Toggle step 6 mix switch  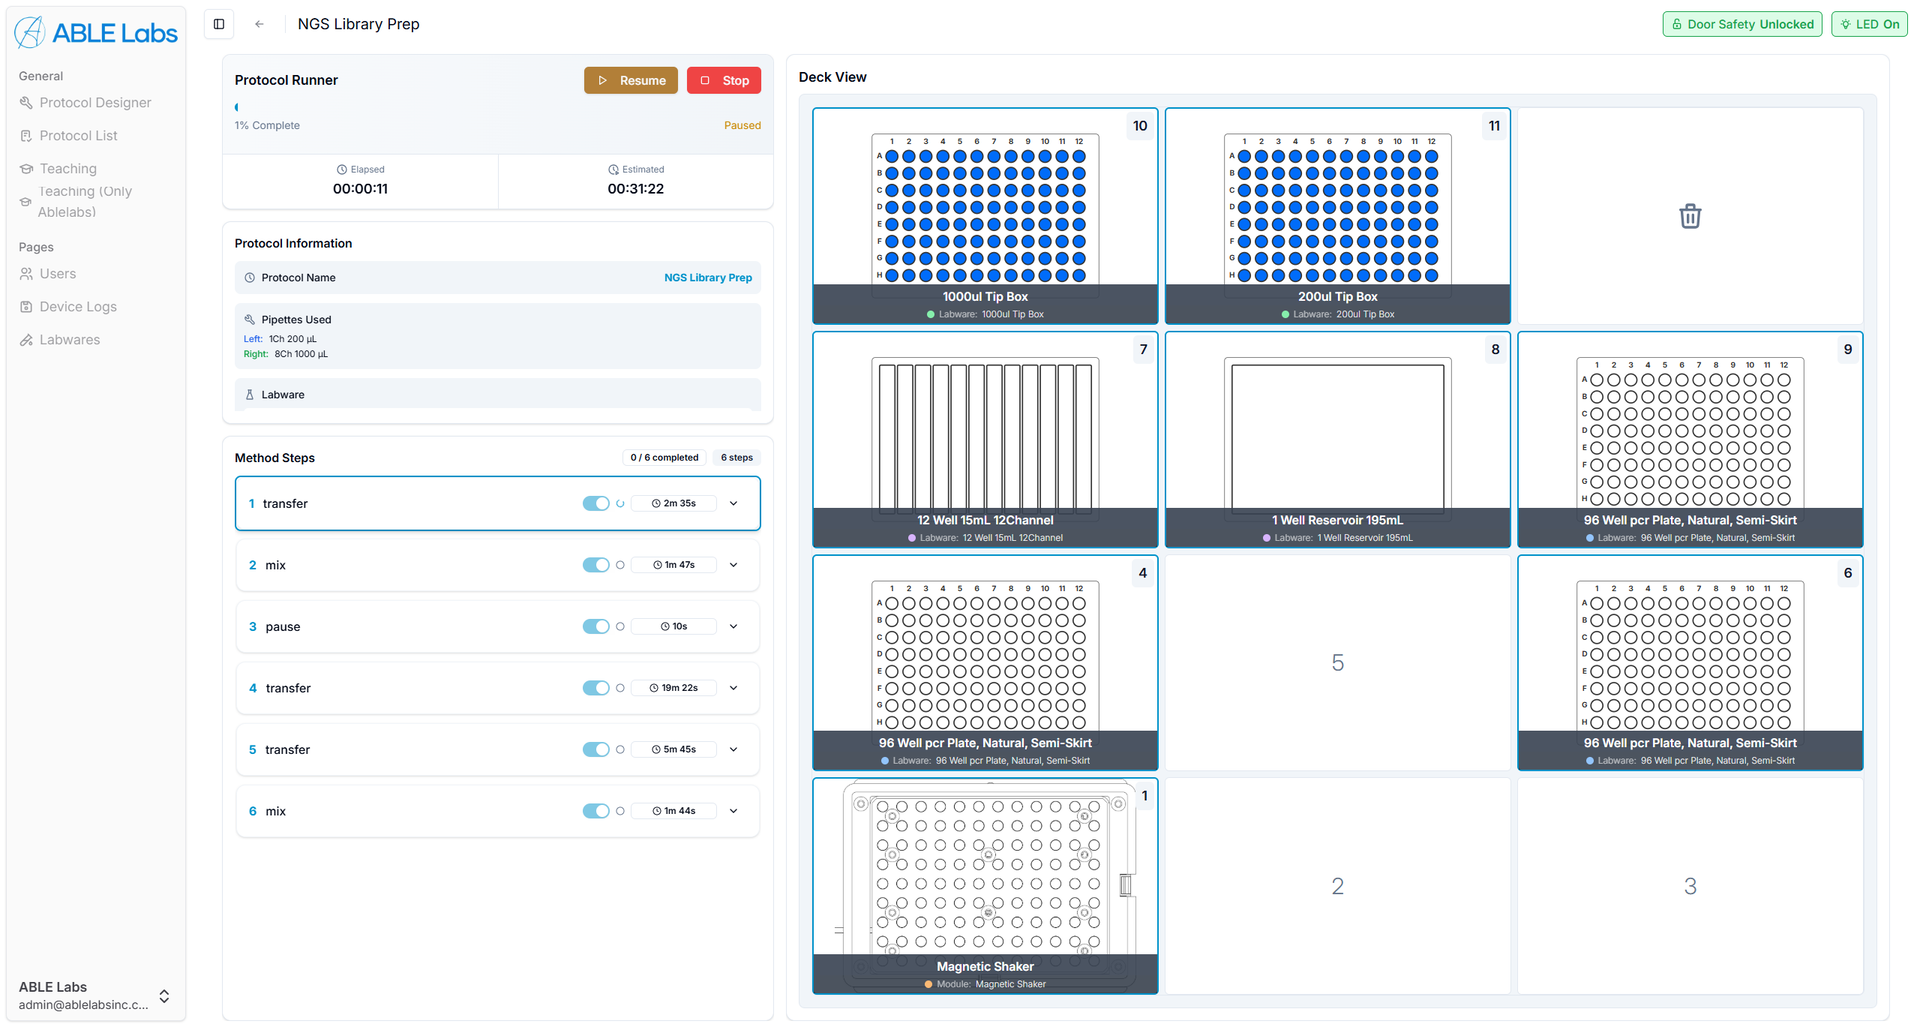[596, 811]
